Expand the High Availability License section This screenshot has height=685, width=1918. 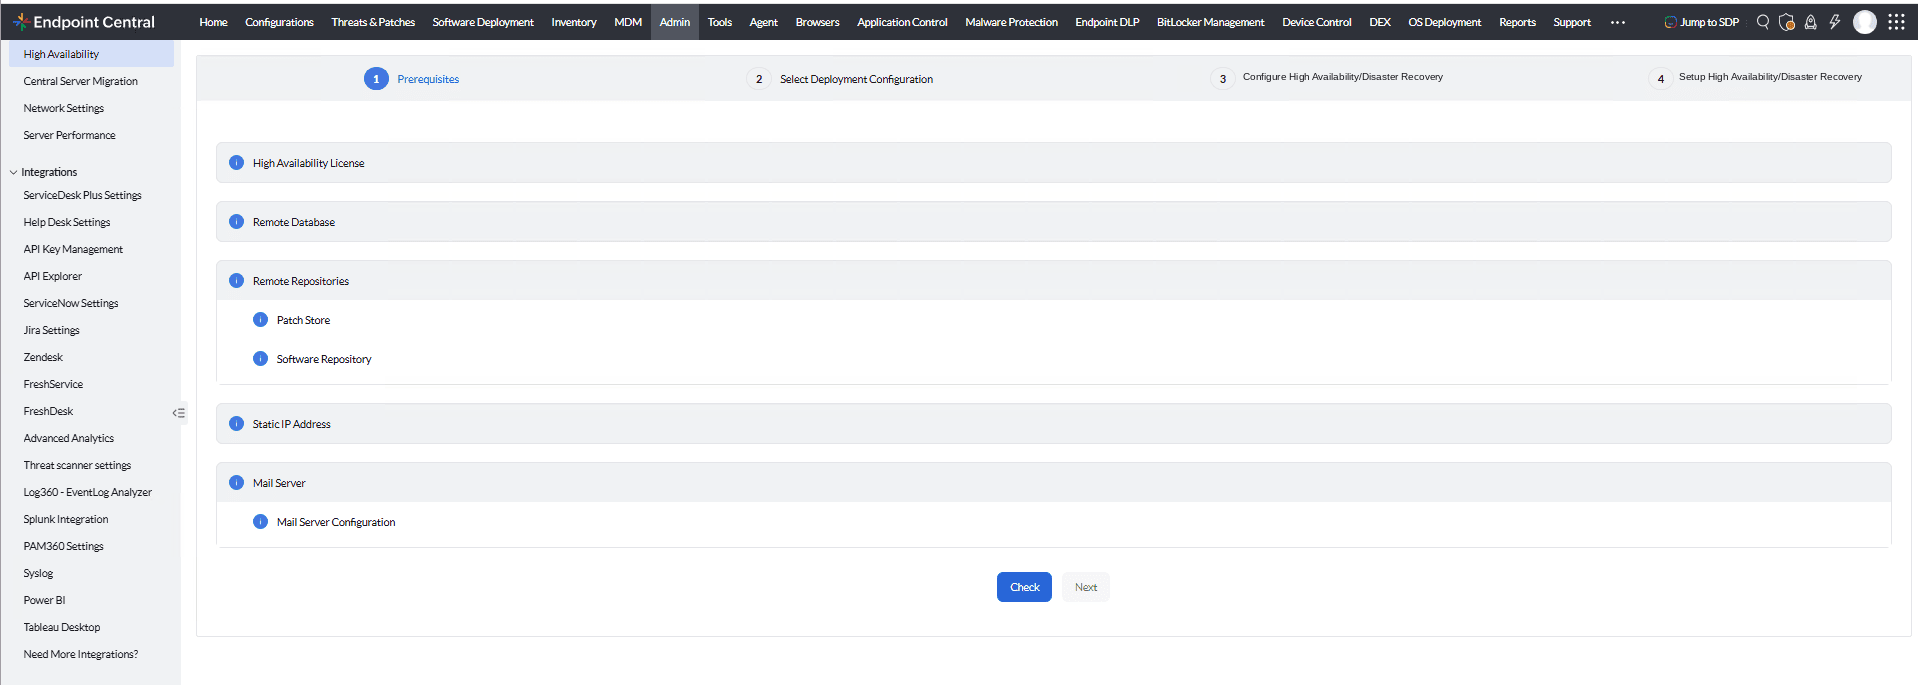coord(1053,163)
